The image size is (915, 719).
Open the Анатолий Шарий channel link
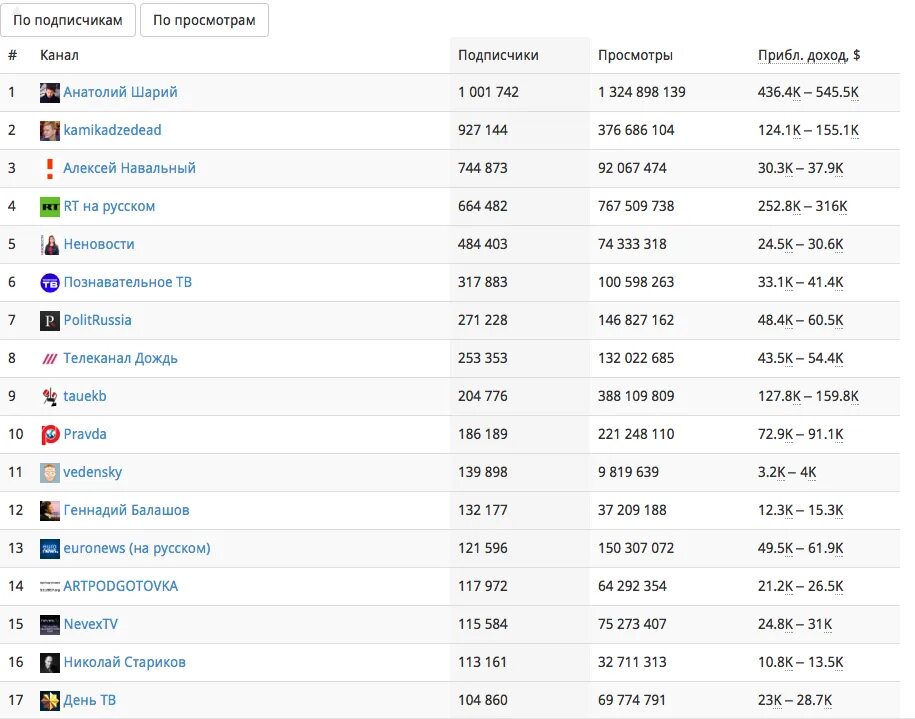pos(120,92)
